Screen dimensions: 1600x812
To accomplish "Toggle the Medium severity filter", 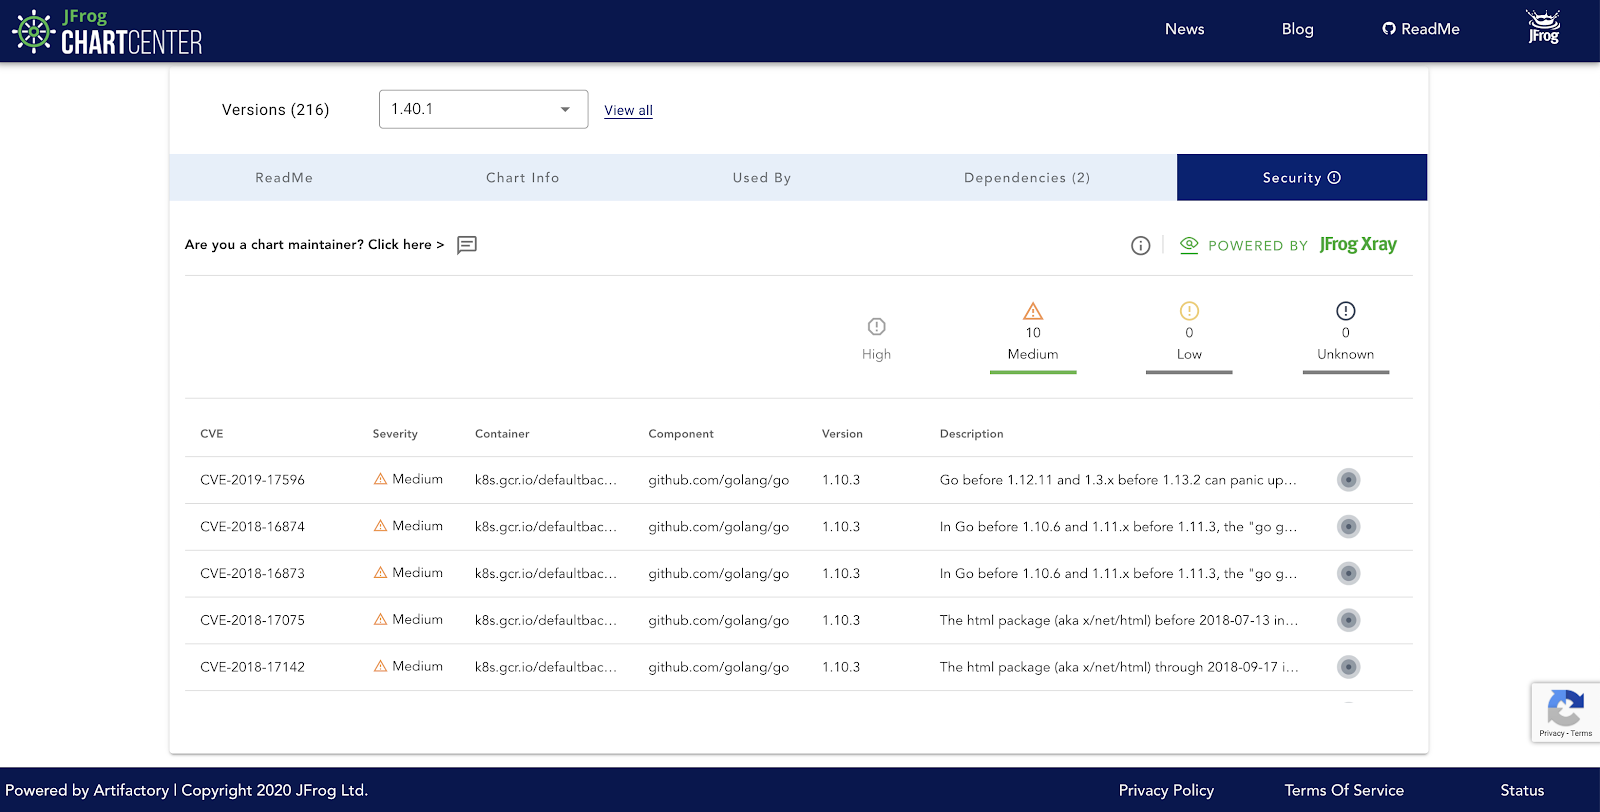I will pos(1032,334).
